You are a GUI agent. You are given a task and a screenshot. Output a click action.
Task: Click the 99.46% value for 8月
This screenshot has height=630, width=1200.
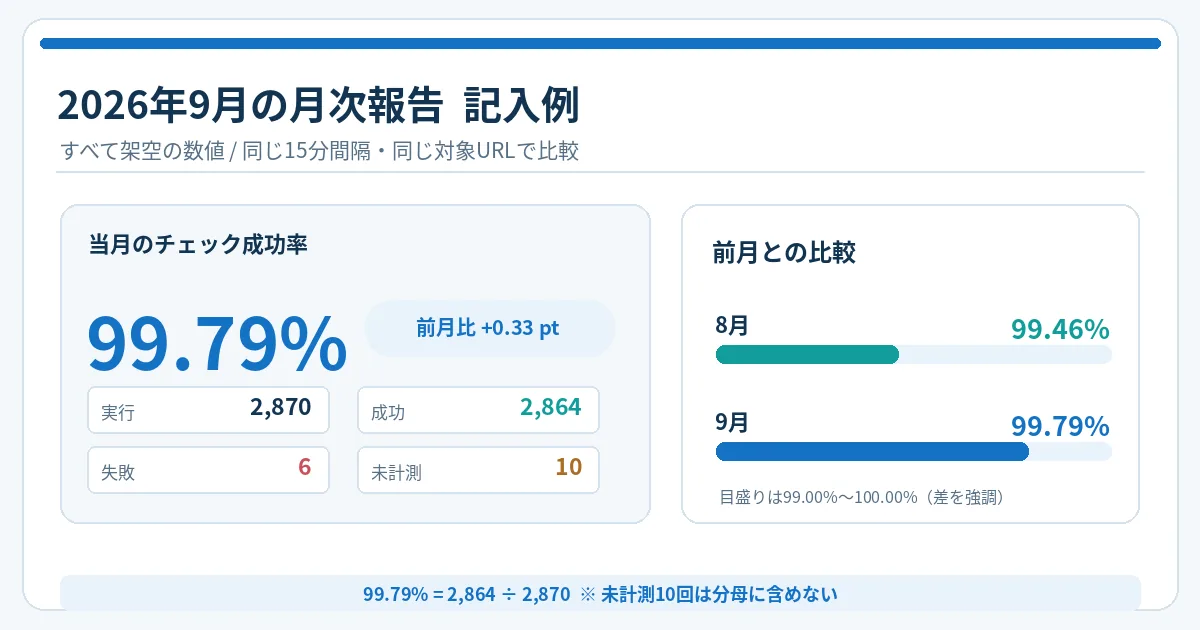1060,329
